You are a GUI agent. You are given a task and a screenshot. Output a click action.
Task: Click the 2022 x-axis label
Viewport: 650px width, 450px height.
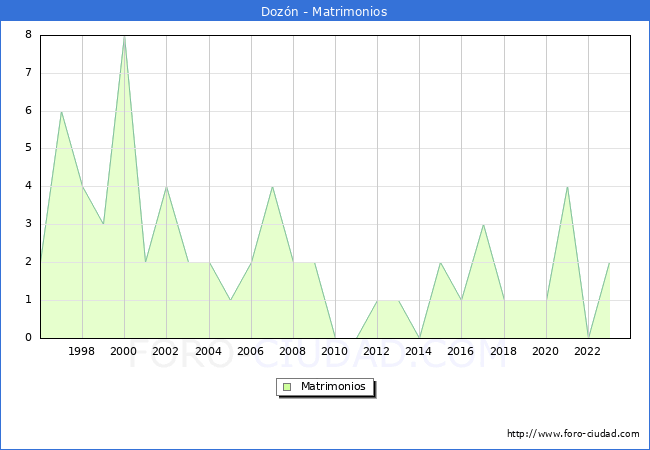point(588,351)
